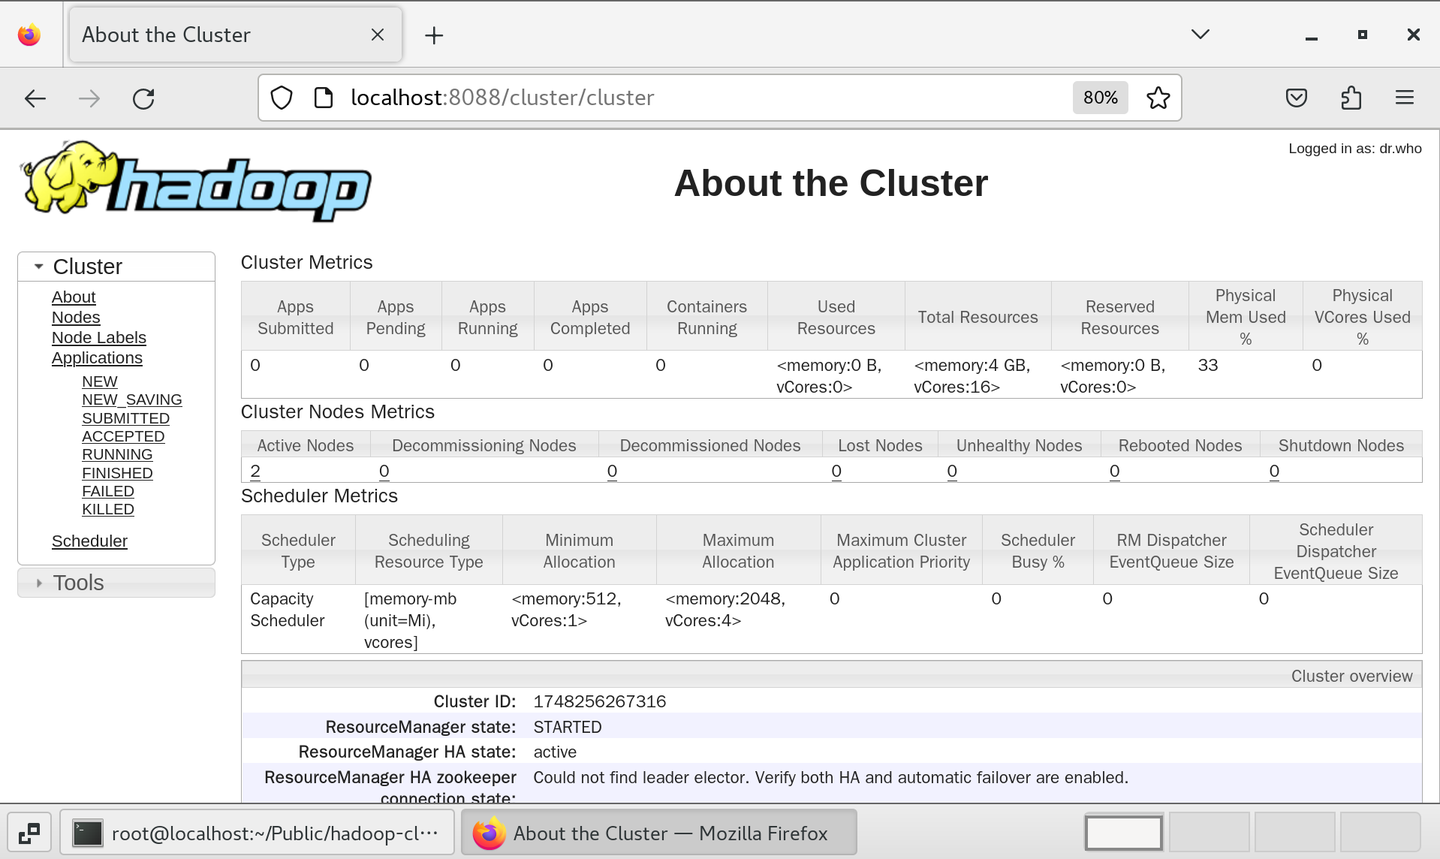This screenshot has height=859, width=1440.
Task: Collapse the Cluster sidebar section
Action: point(38,266)
